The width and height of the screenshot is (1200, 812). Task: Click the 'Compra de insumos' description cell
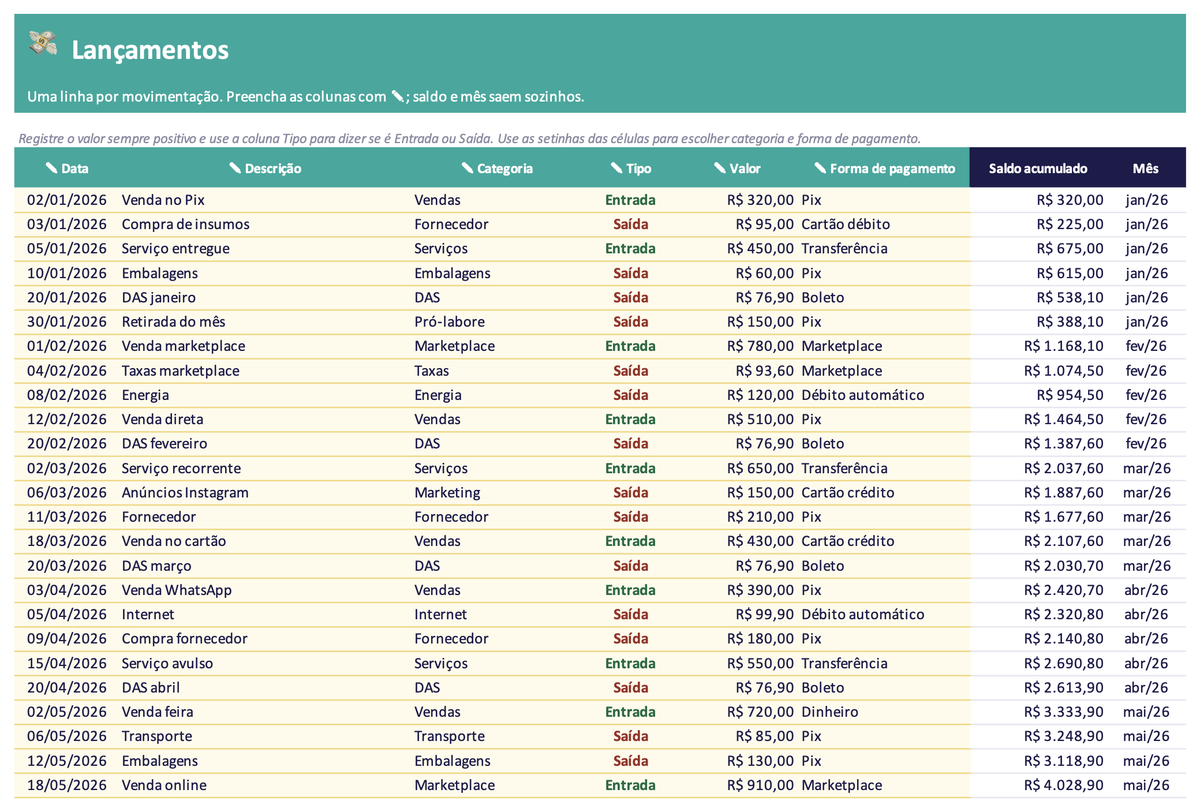(265, 224)
